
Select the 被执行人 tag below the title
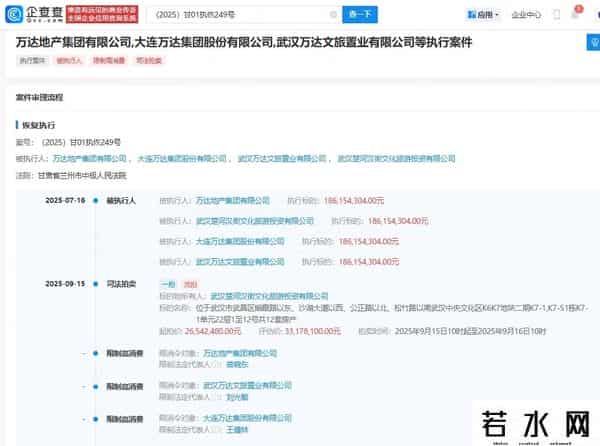point(67,61)
